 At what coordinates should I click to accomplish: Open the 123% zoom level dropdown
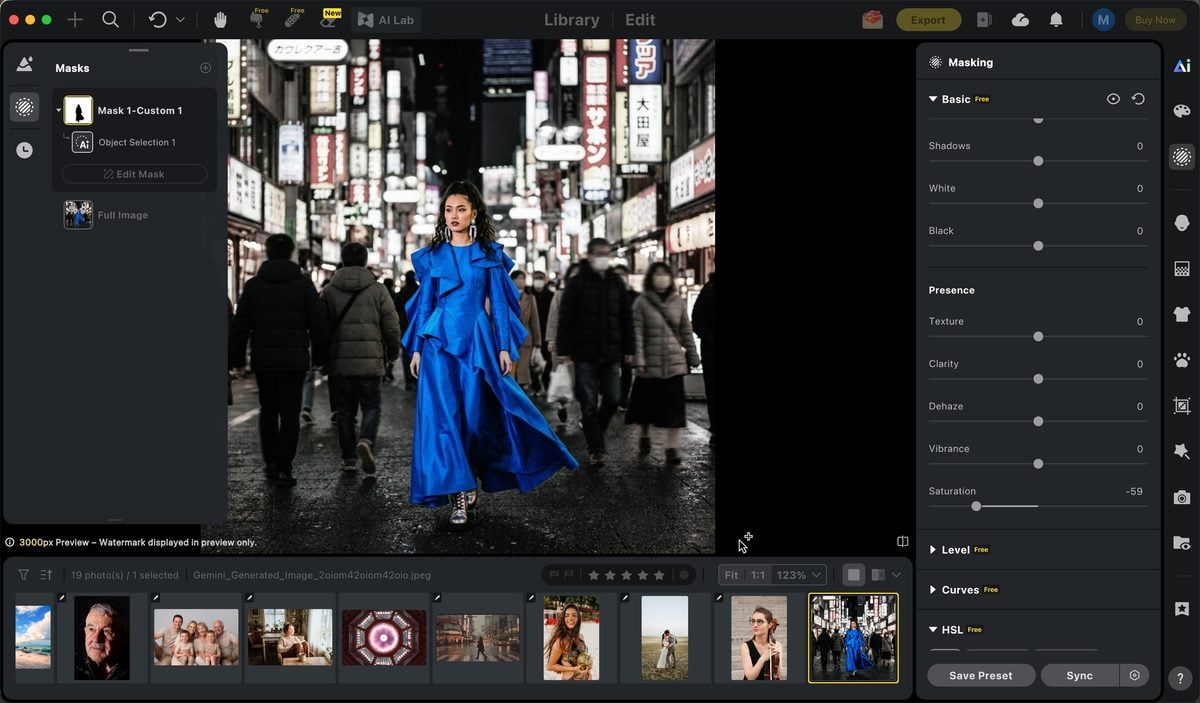(801, 575)
